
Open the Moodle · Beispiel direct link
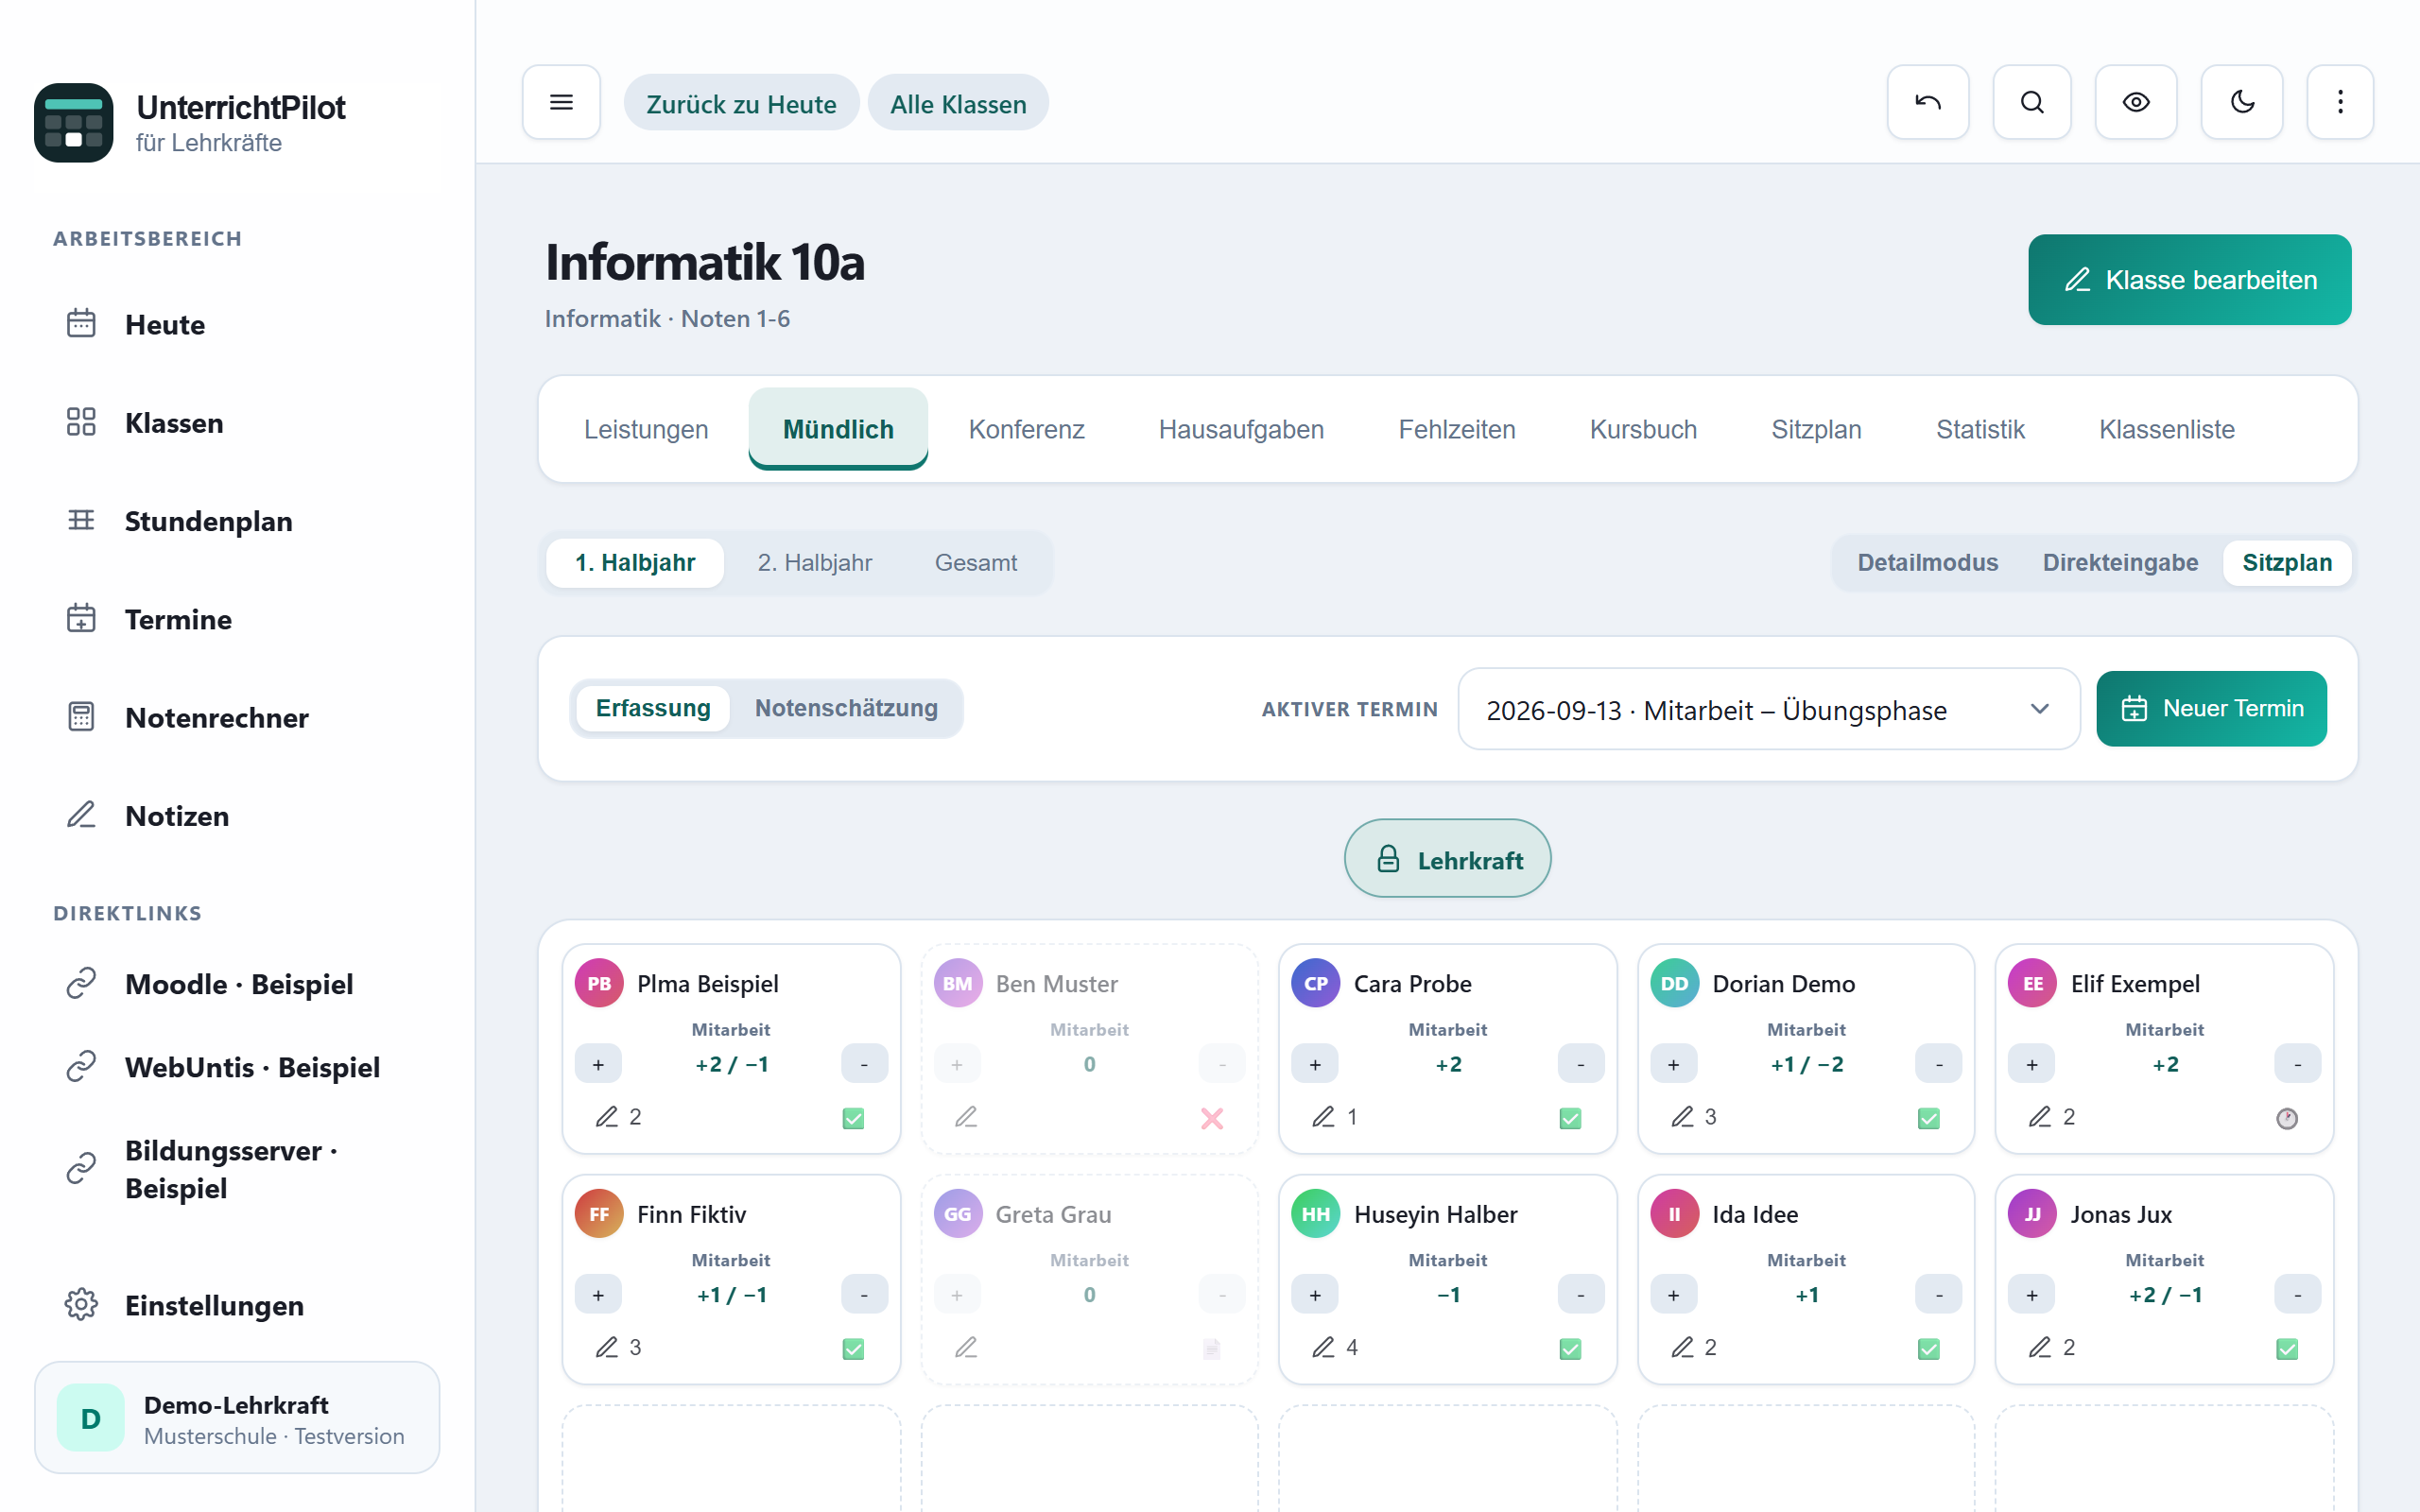(238, 983)
